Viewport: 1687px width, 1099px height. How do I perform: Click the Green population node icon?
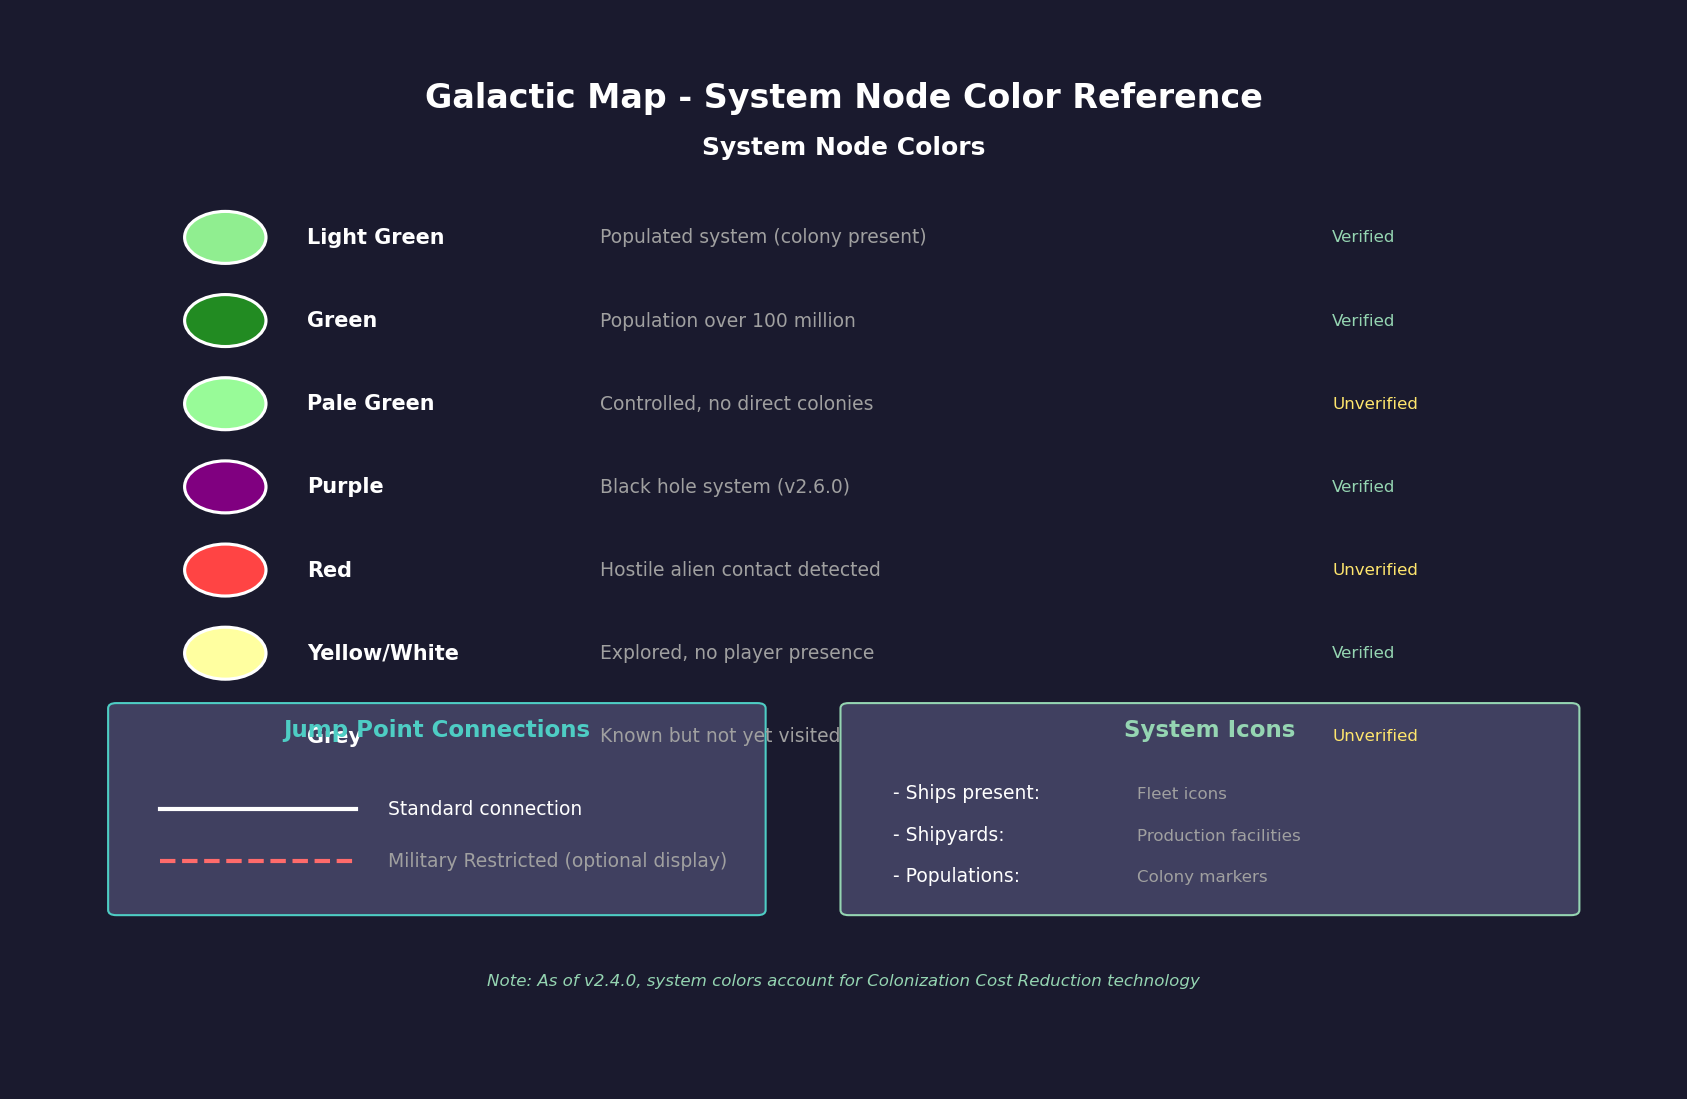(x=224, y=320)
